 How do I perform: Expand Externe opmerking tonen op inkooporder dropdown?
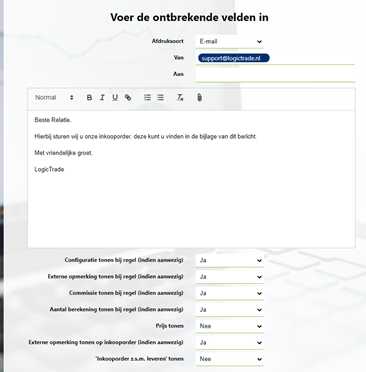pyautogui.click(x=230, y=342)
